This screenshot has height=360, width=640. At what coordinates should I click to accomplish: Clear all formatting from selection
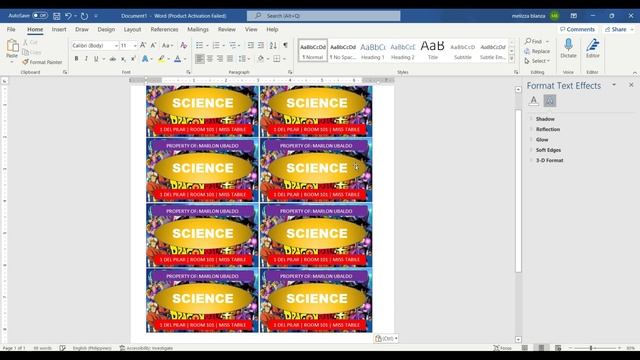pyautogui.click(x=184, y=45)
